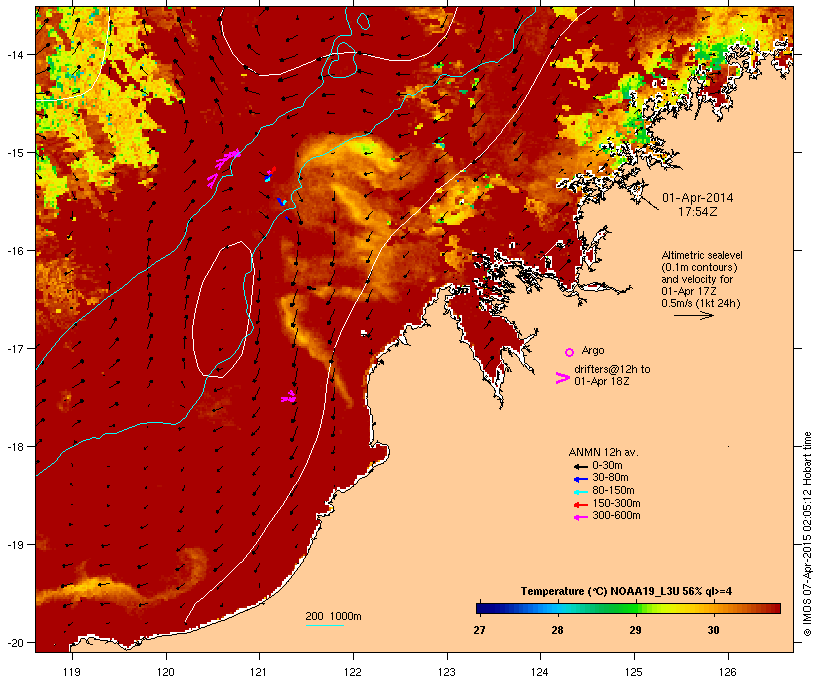Click the longitude label 125
This screenshot has width=820, height=680.
634,672
